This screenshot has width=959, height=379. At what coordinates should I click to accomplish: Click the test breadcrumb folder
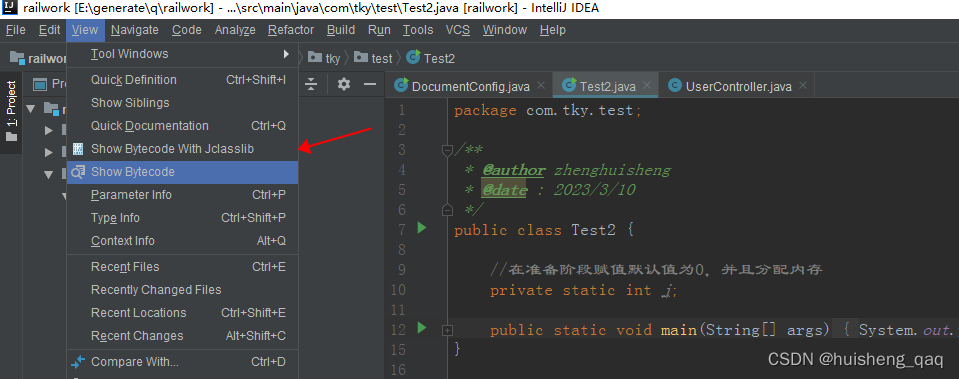pos(373,59)
